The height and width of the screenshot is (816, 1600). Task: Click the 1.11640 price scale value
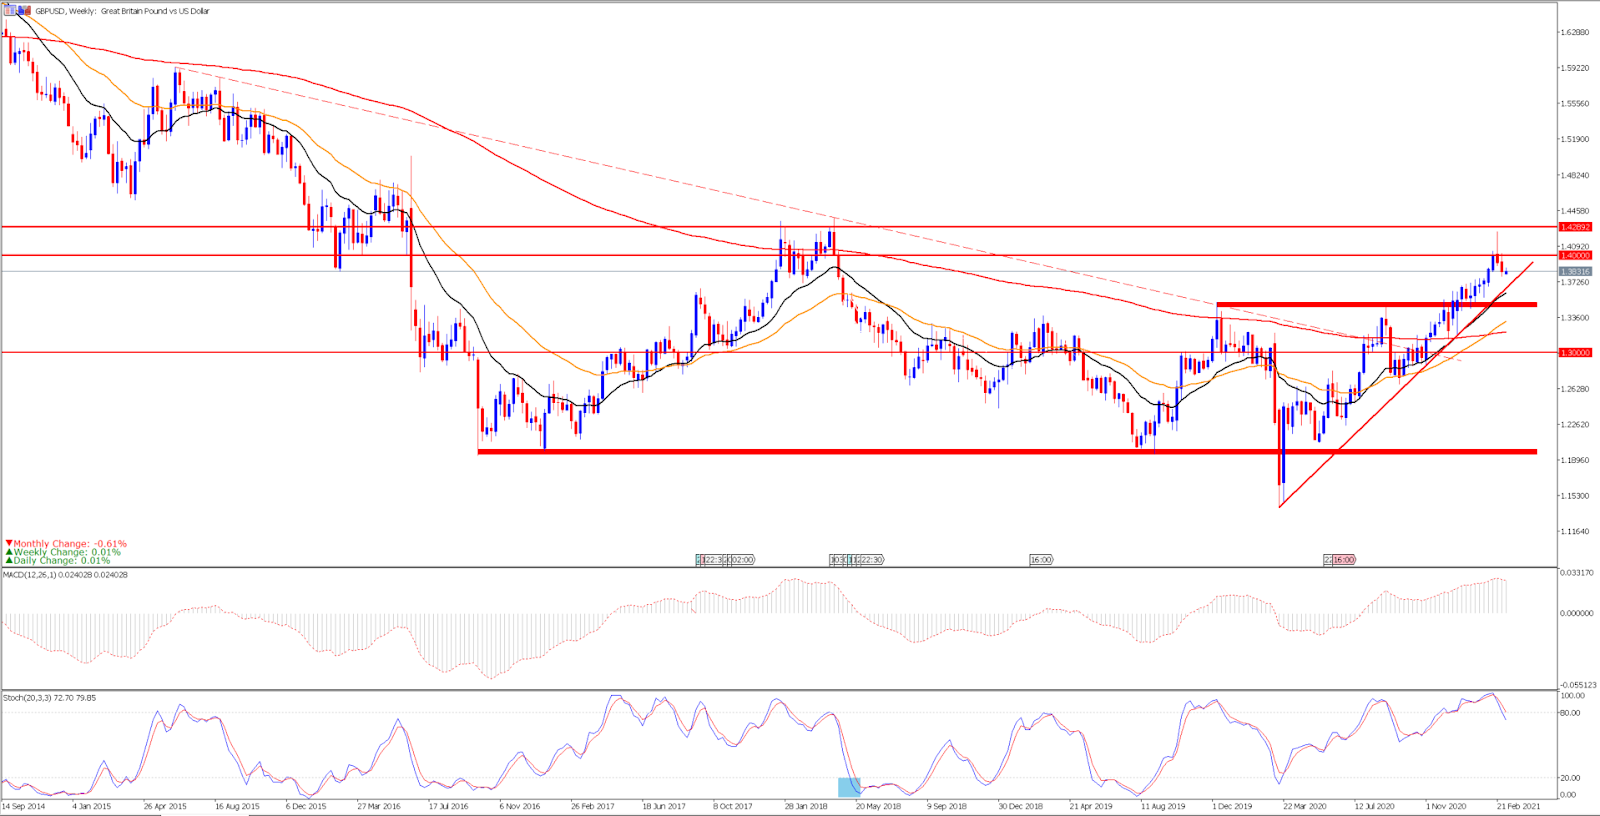pos(1575,531)
